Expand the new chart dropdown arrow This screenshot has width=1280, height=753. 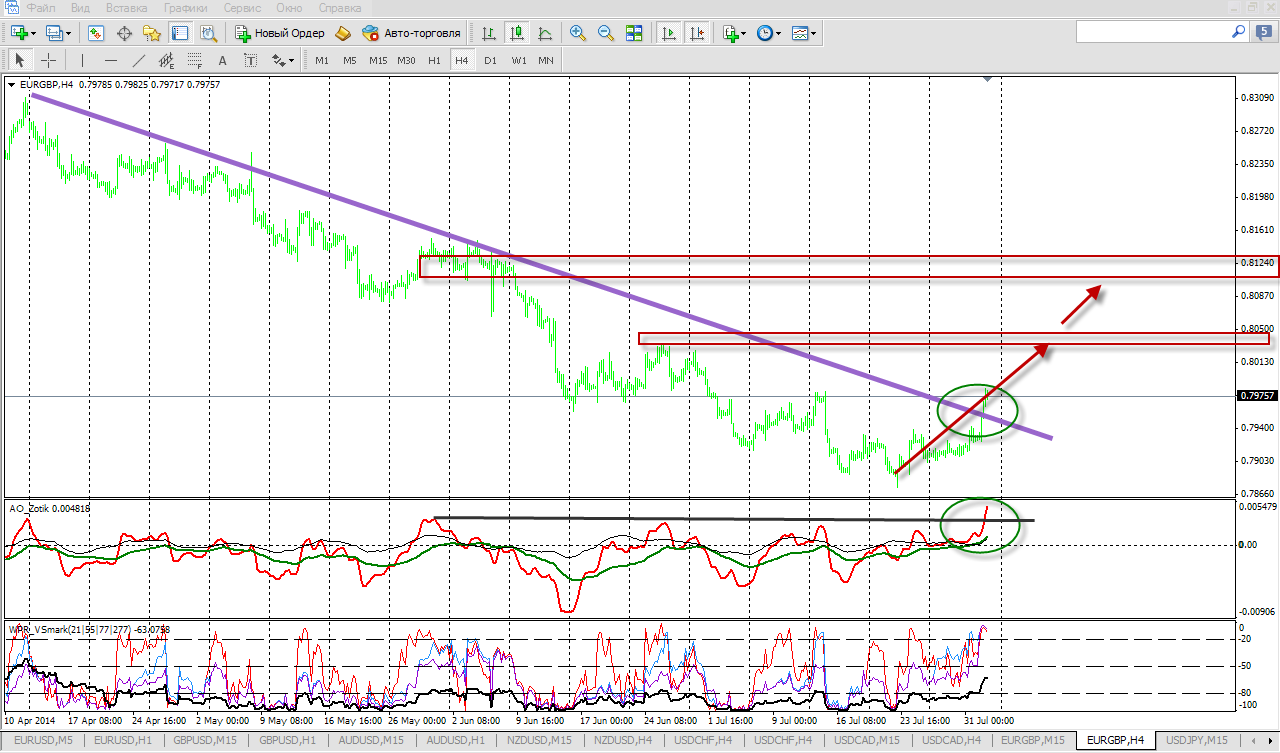[35, 33]
